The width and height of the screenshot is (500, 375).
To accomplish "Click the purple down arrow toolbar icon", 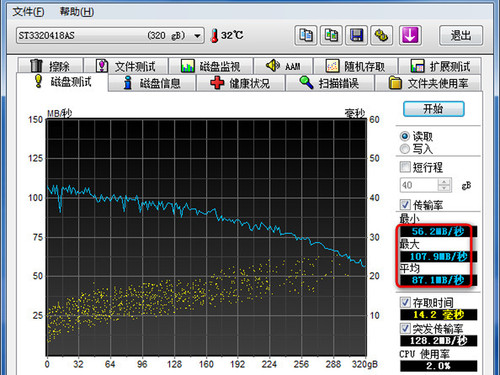I will [x=410, y=35].
